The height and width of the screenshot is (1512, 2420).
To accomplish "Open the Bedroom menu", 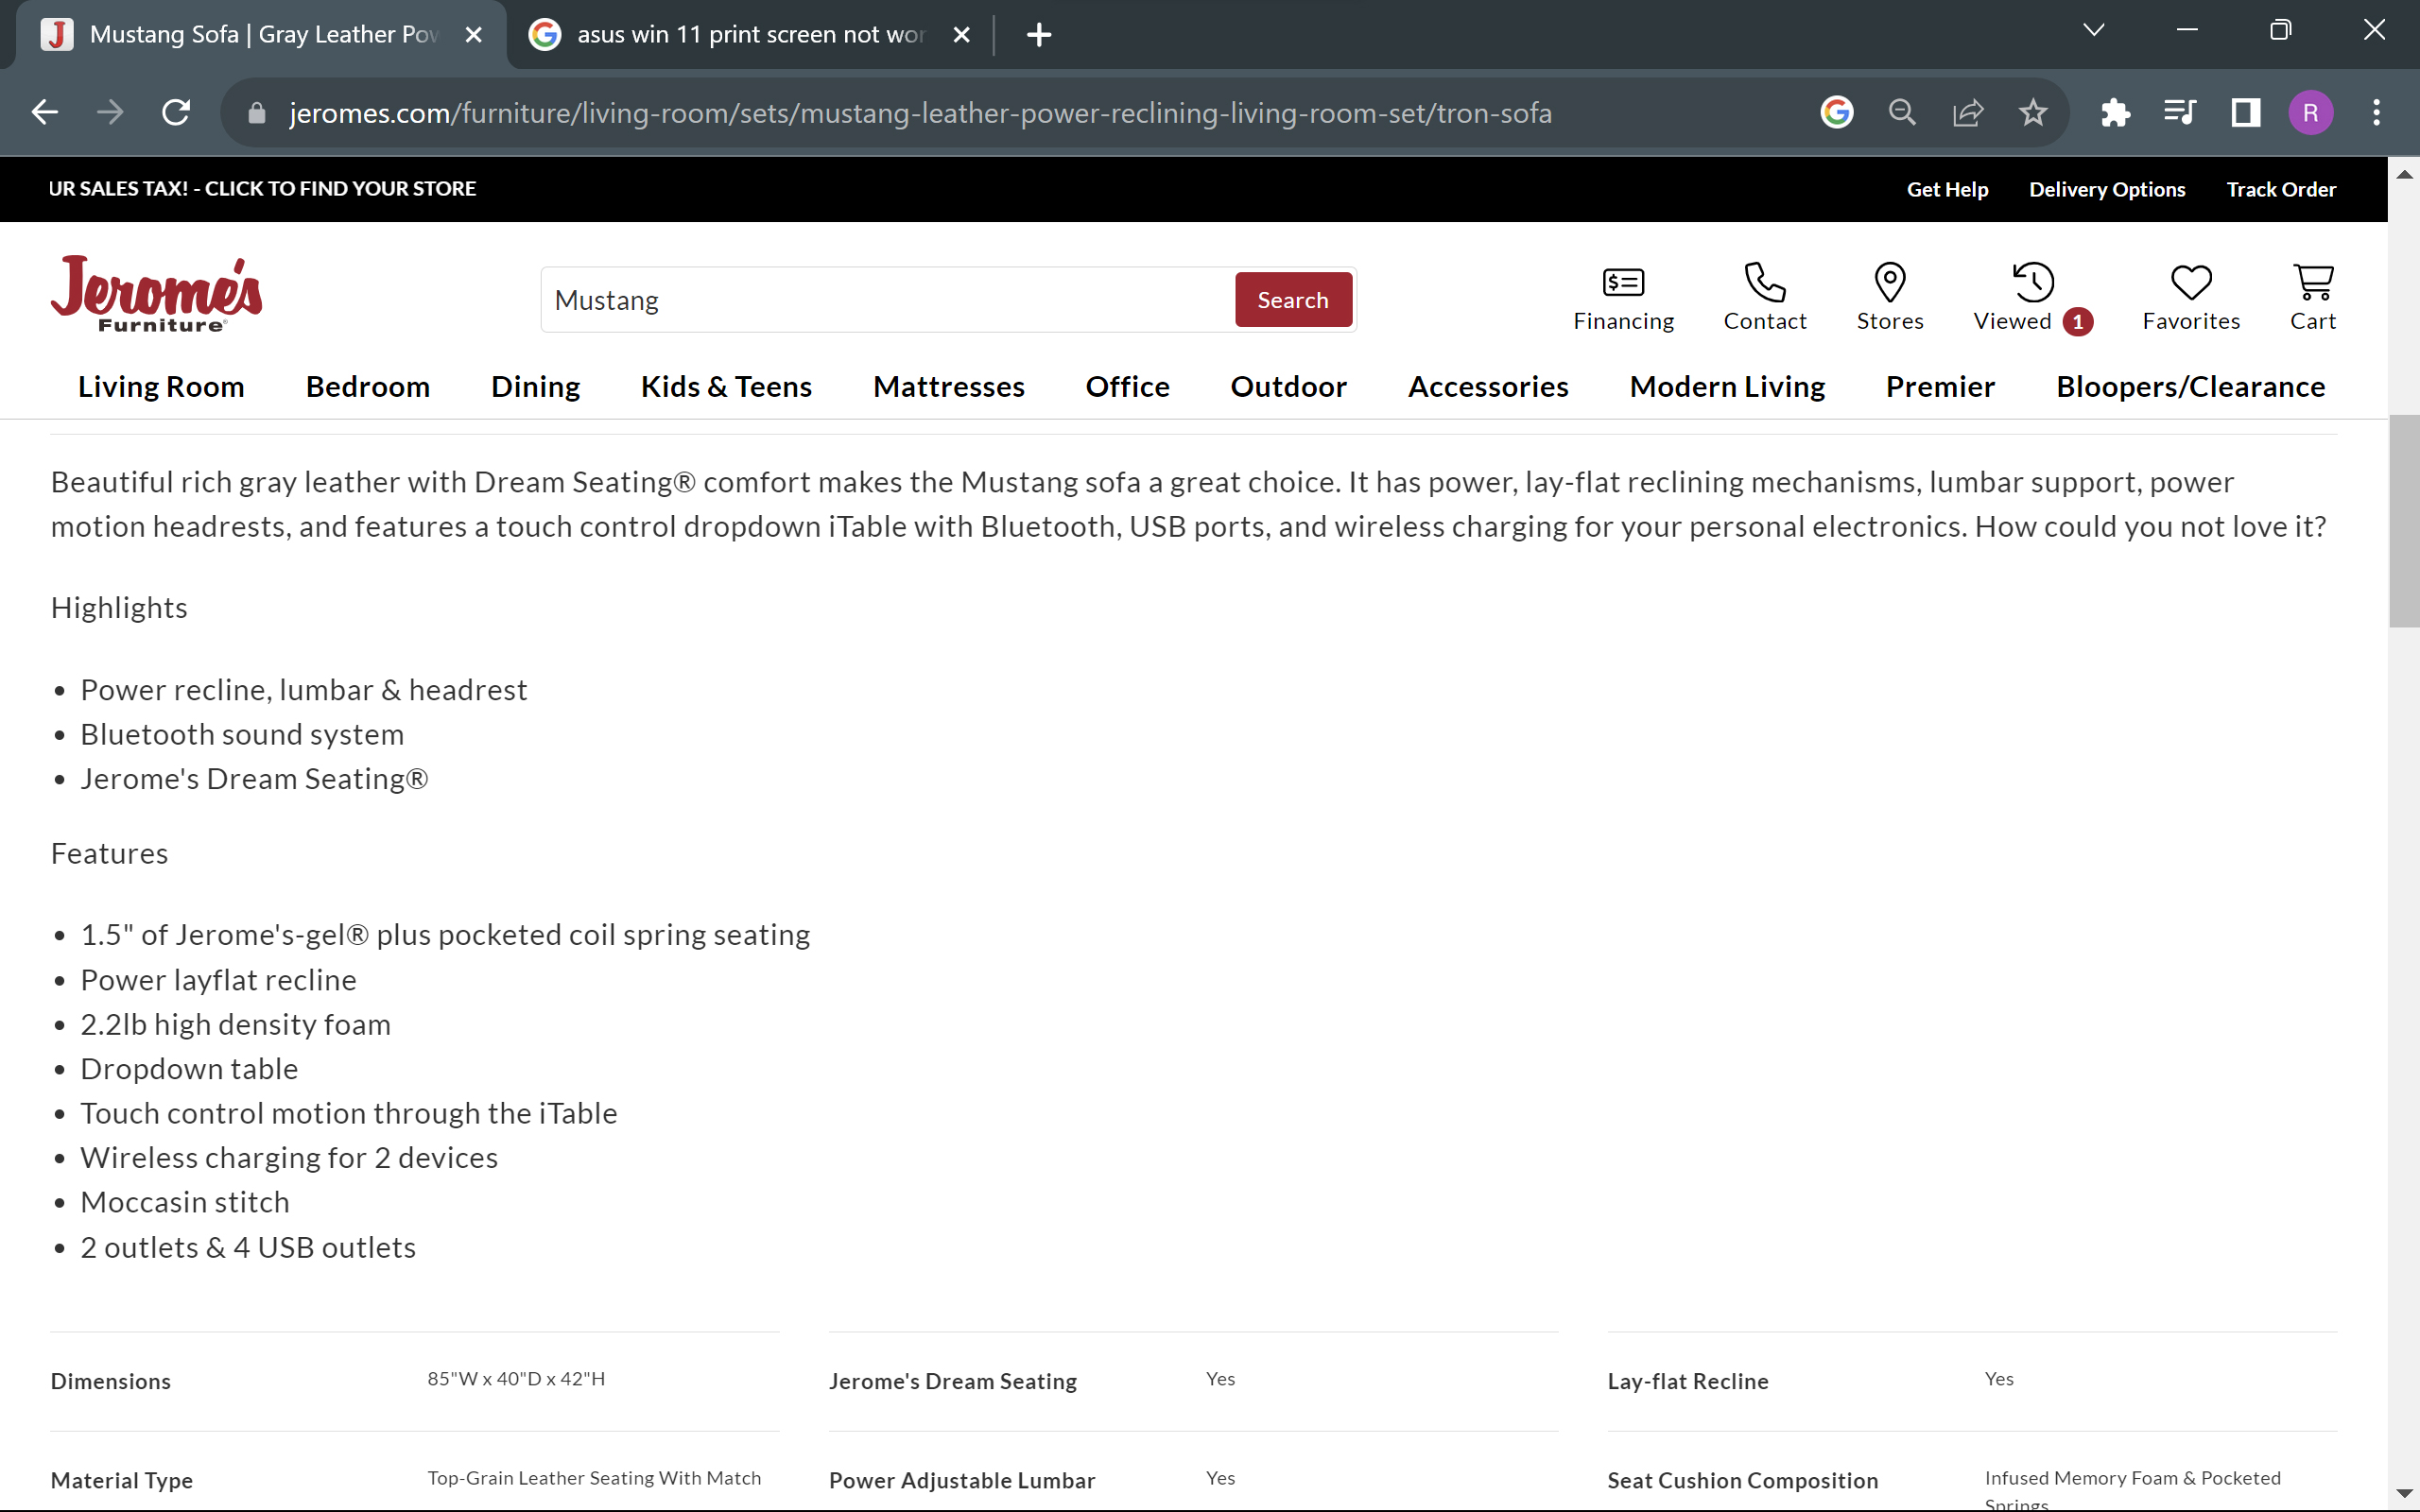I will (x=367, y=387).
